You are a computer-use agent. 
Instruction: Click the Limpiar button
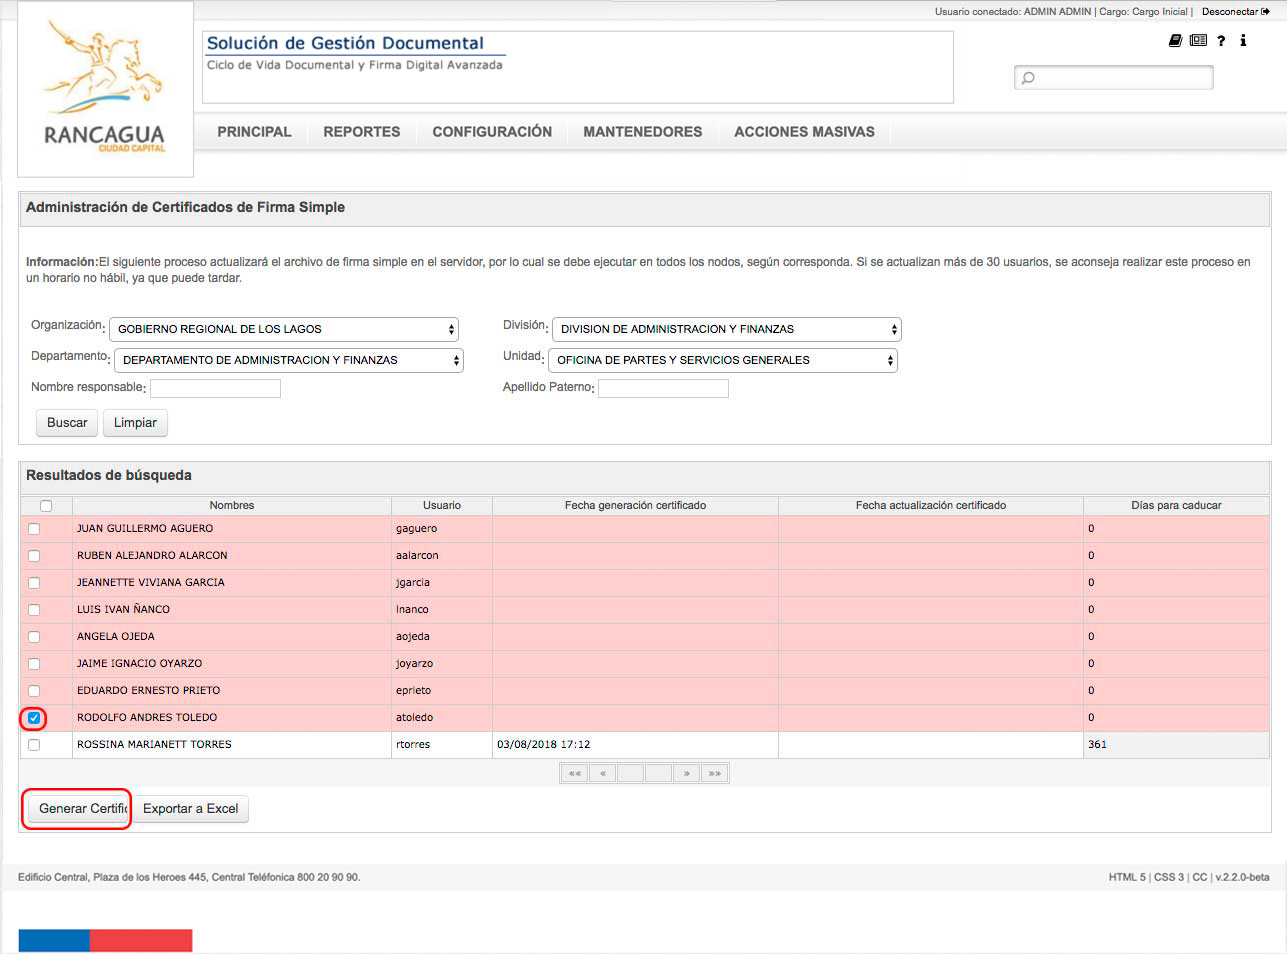click(x=135, y=423)
